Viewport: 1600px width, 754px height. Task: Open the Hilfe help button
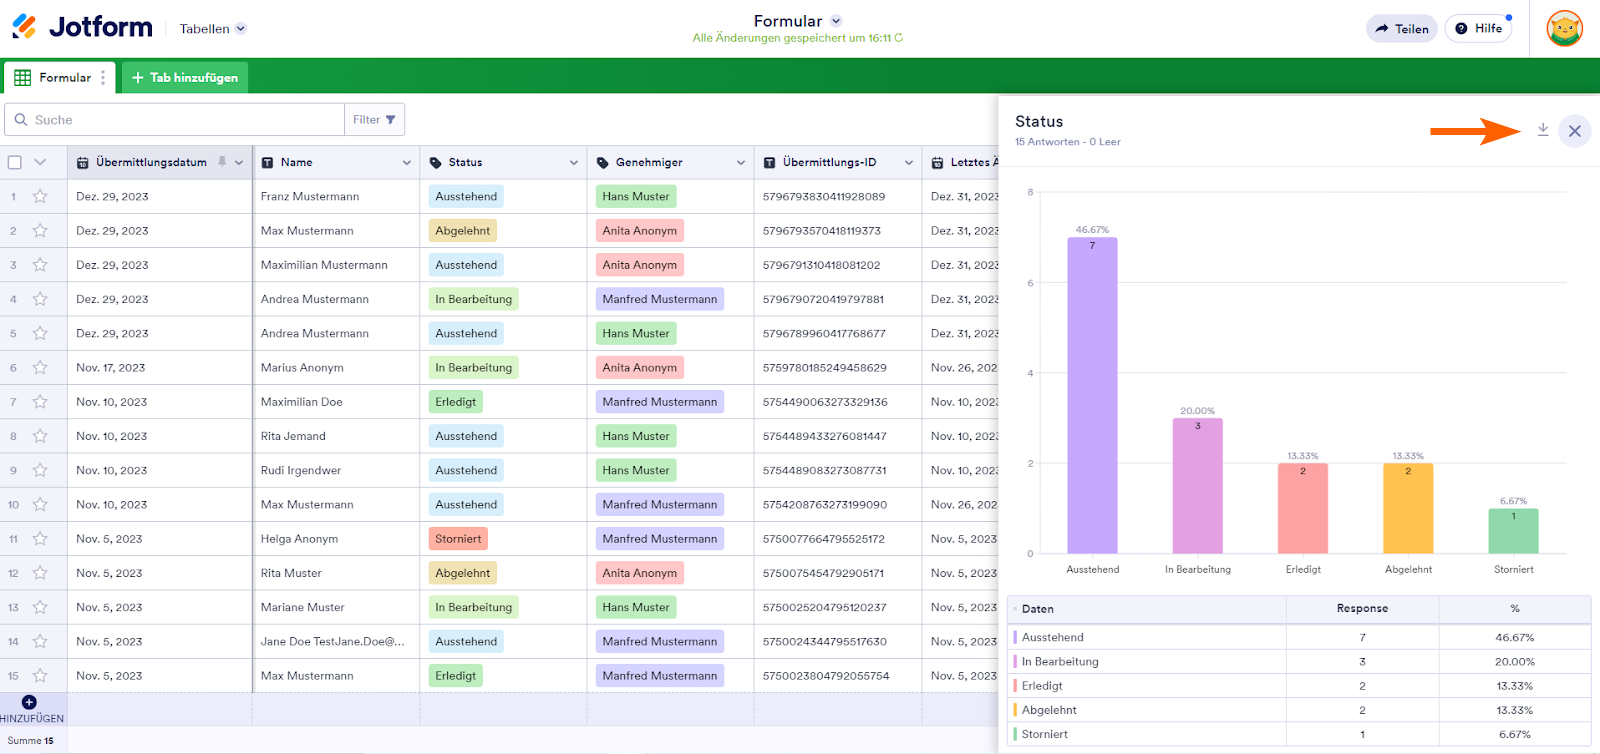tap(1478, 29)
